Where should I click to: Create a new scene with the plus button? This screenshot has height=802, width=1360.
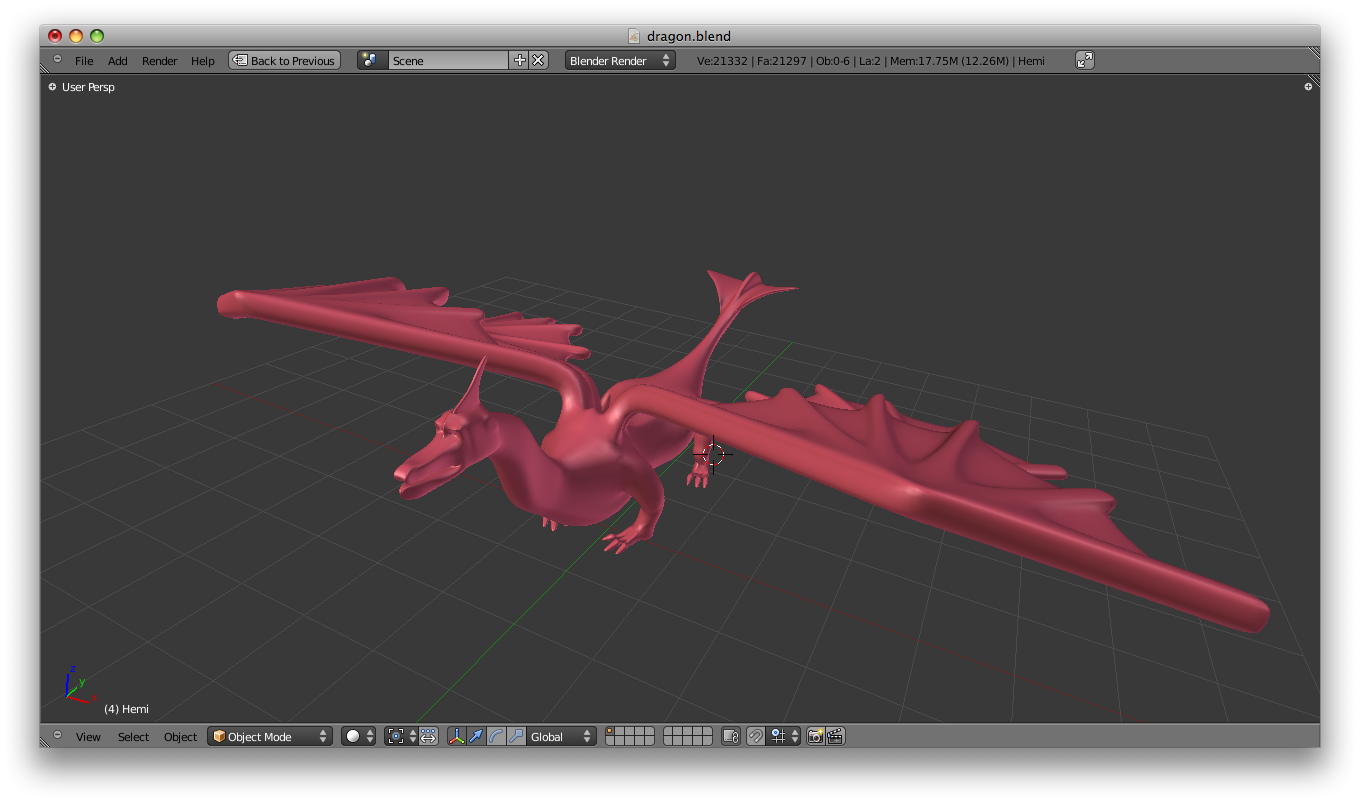click(x=519, y=60)
